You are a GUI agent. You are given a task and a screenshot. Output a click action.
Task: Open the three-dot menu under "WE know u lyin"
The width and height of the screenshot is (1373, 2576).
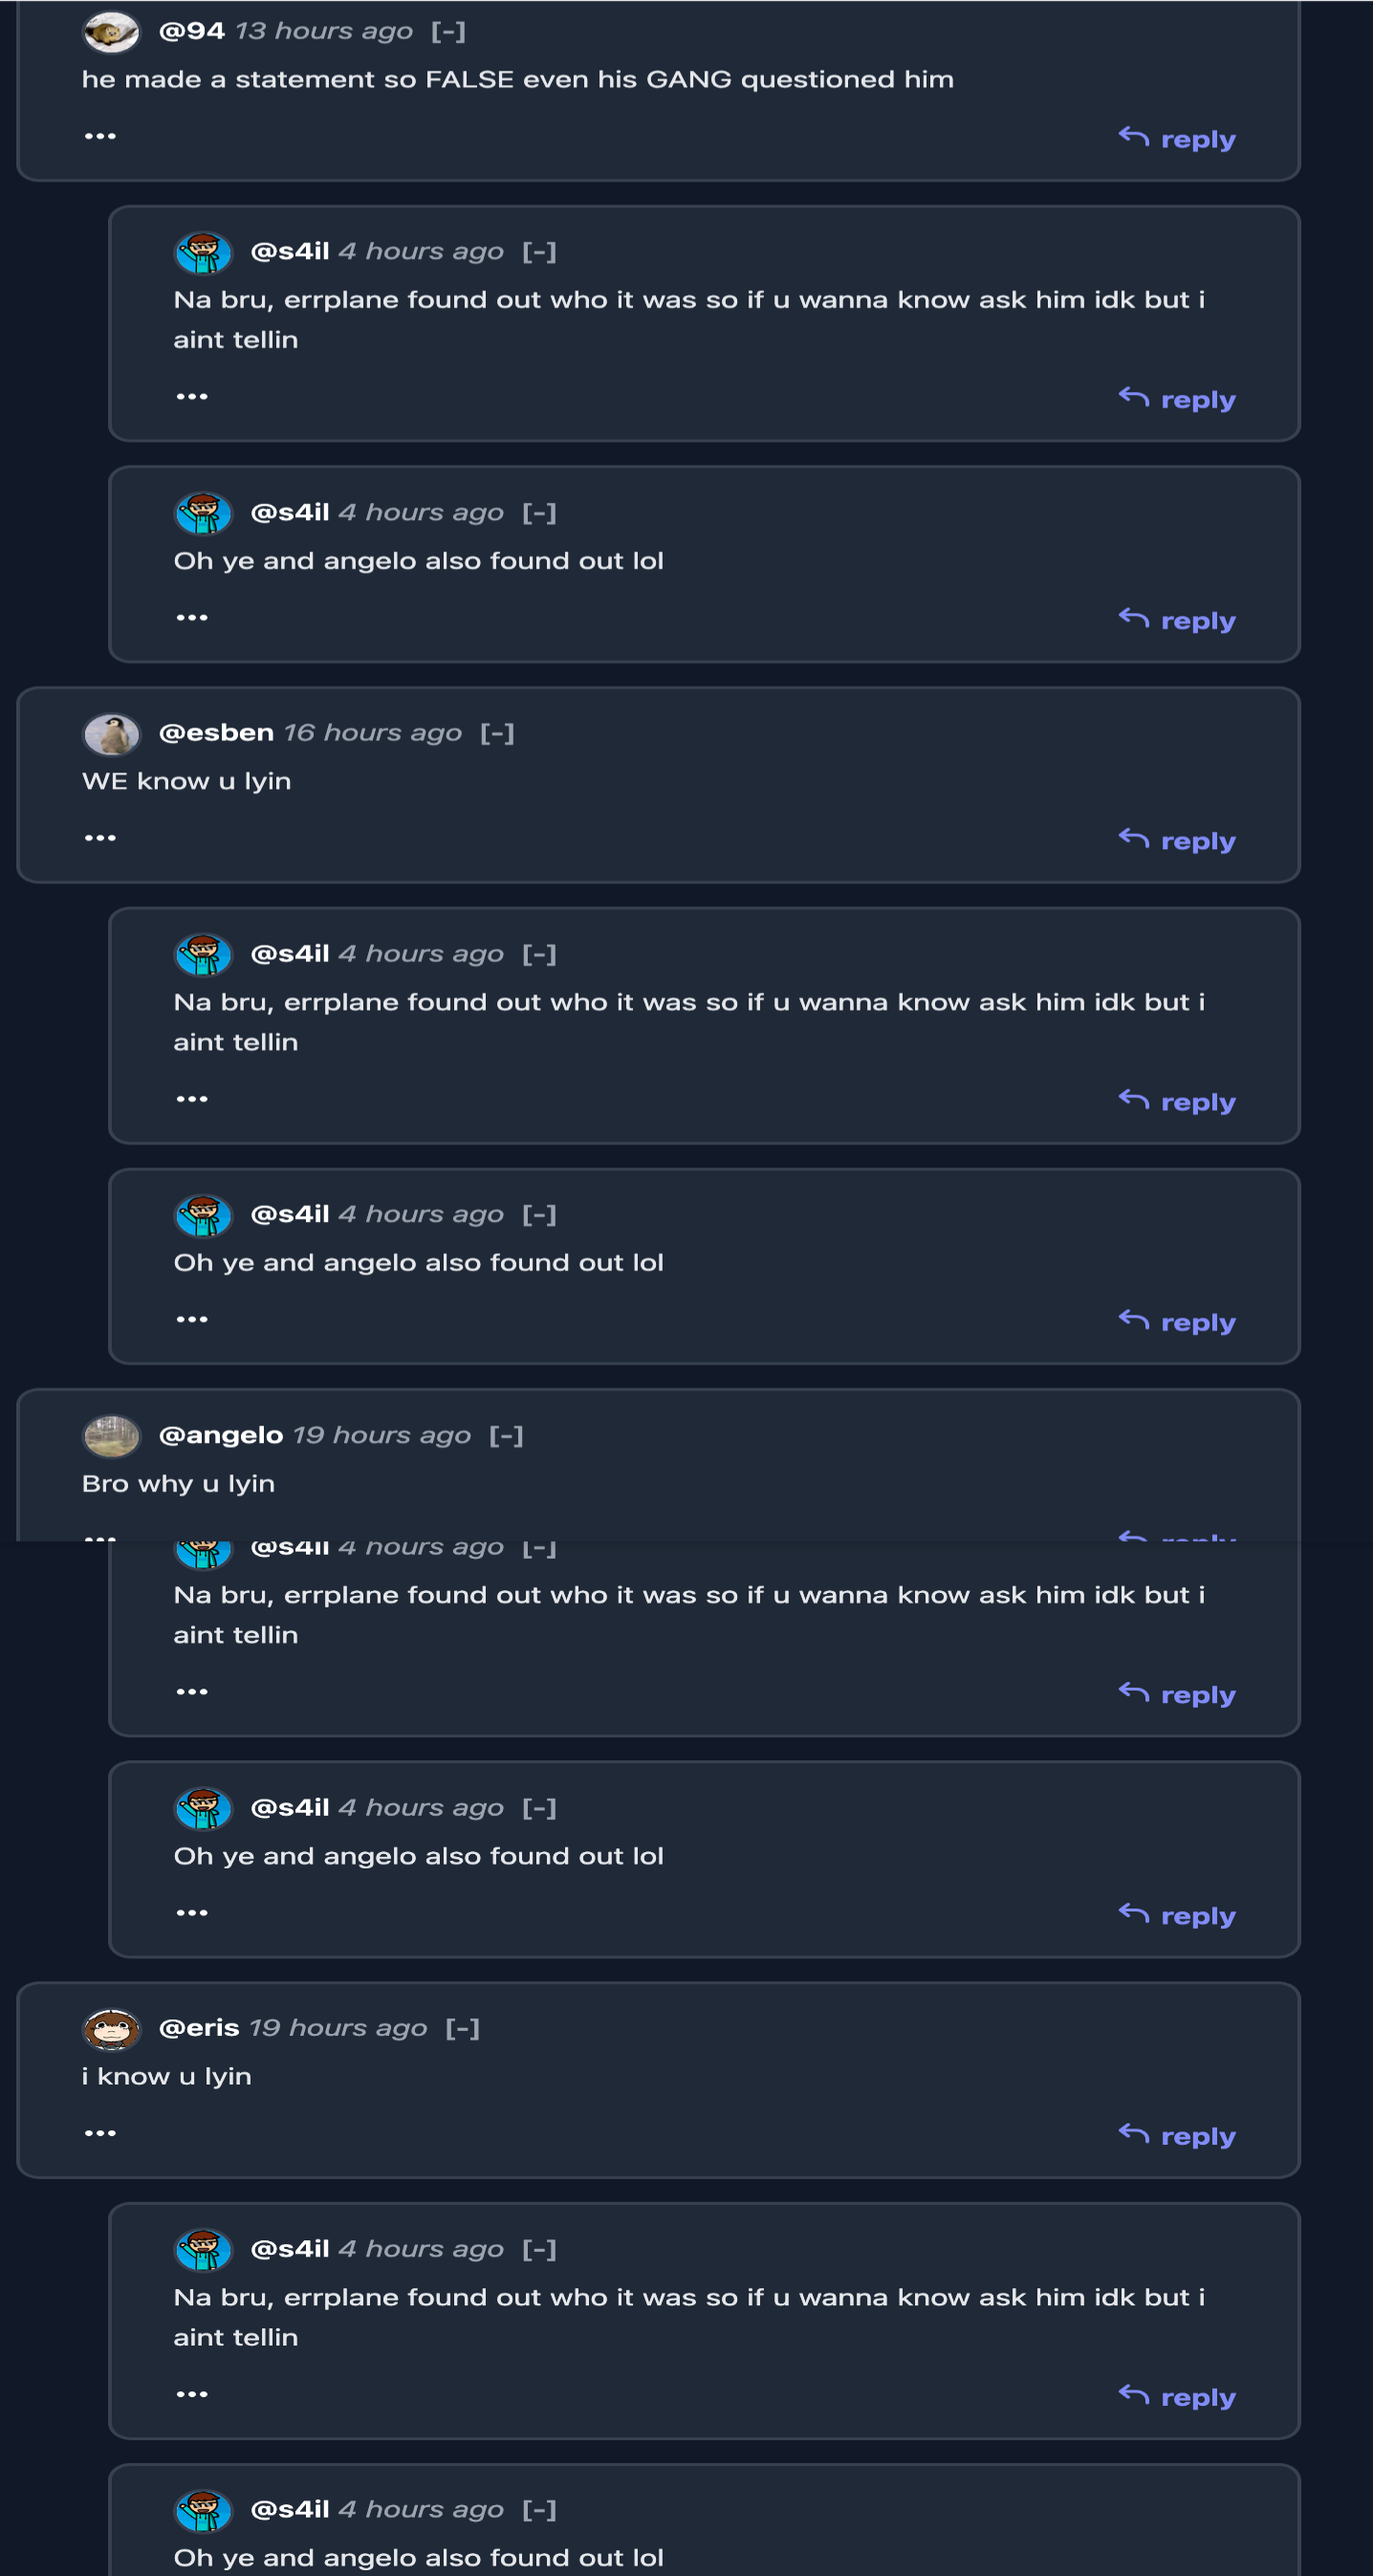[100, 838]
